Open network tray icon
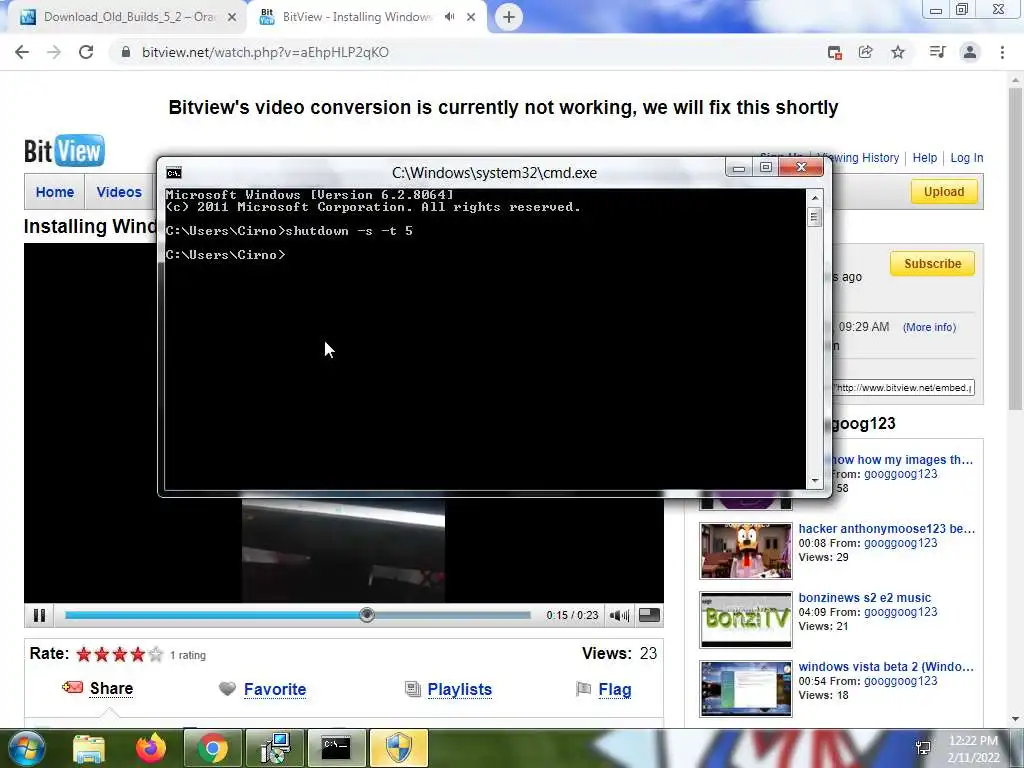Viewport: 1024px width, 768px height. point(923,748)
